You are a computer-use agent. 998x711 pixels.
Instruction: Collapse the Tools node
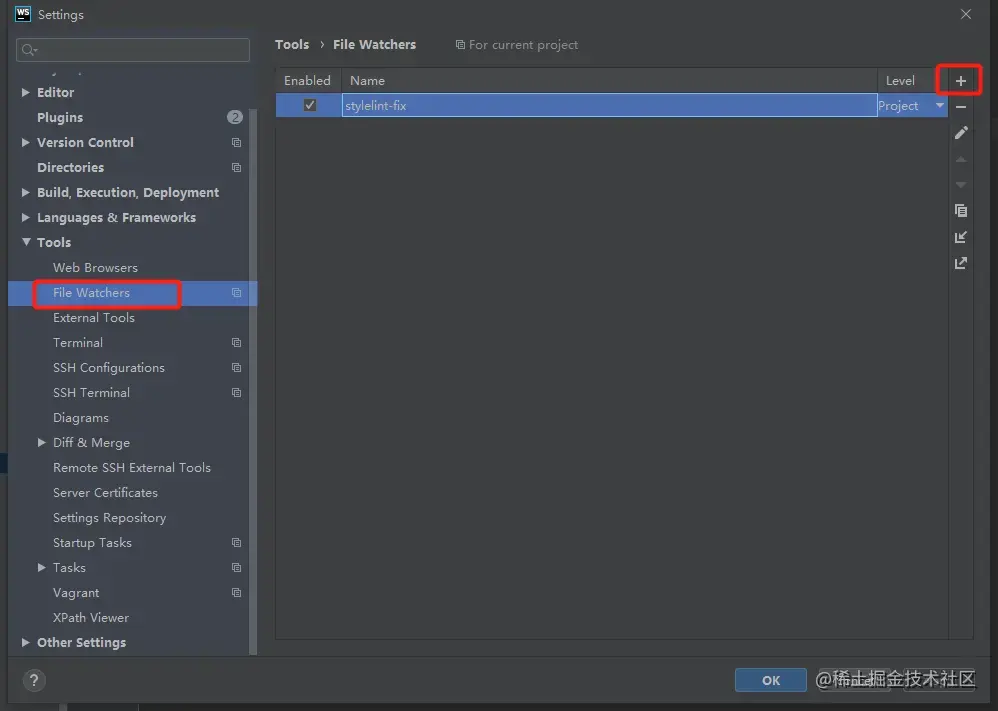tap(26, 242)
